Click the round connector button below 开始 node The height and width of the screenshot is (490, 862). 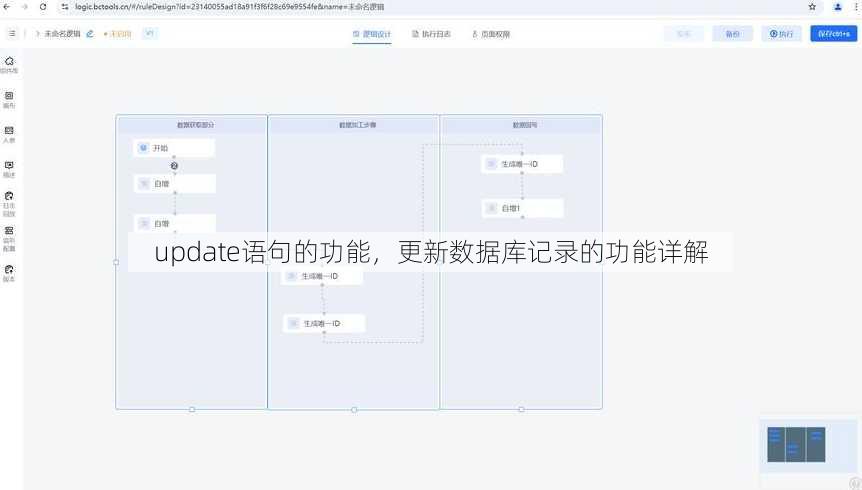tap(174, 166)
